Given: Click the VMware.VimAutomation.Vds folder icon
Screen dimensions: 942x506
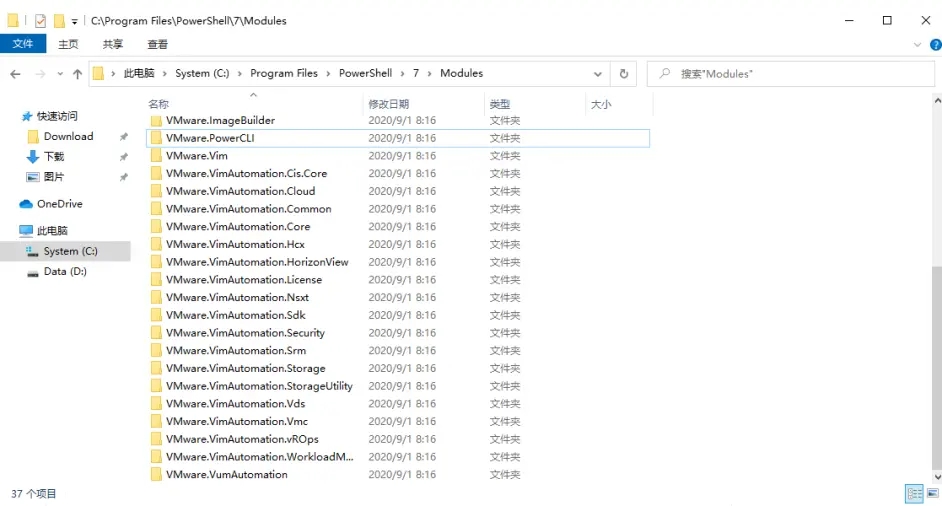Looking at the screenshot, I should [156, 404].
